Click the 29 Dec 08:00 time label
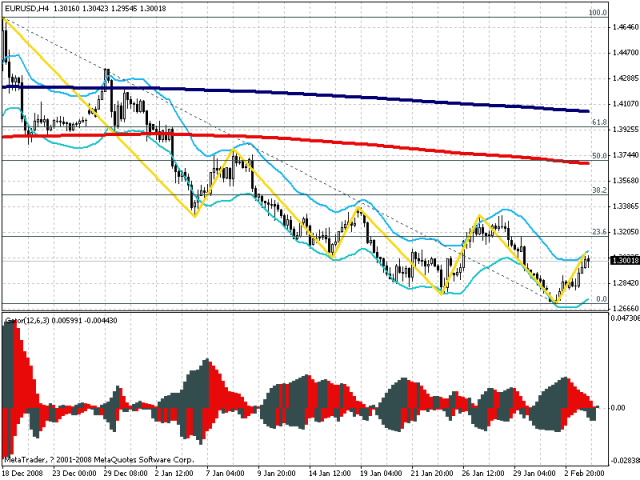 (x=126, y=473)
